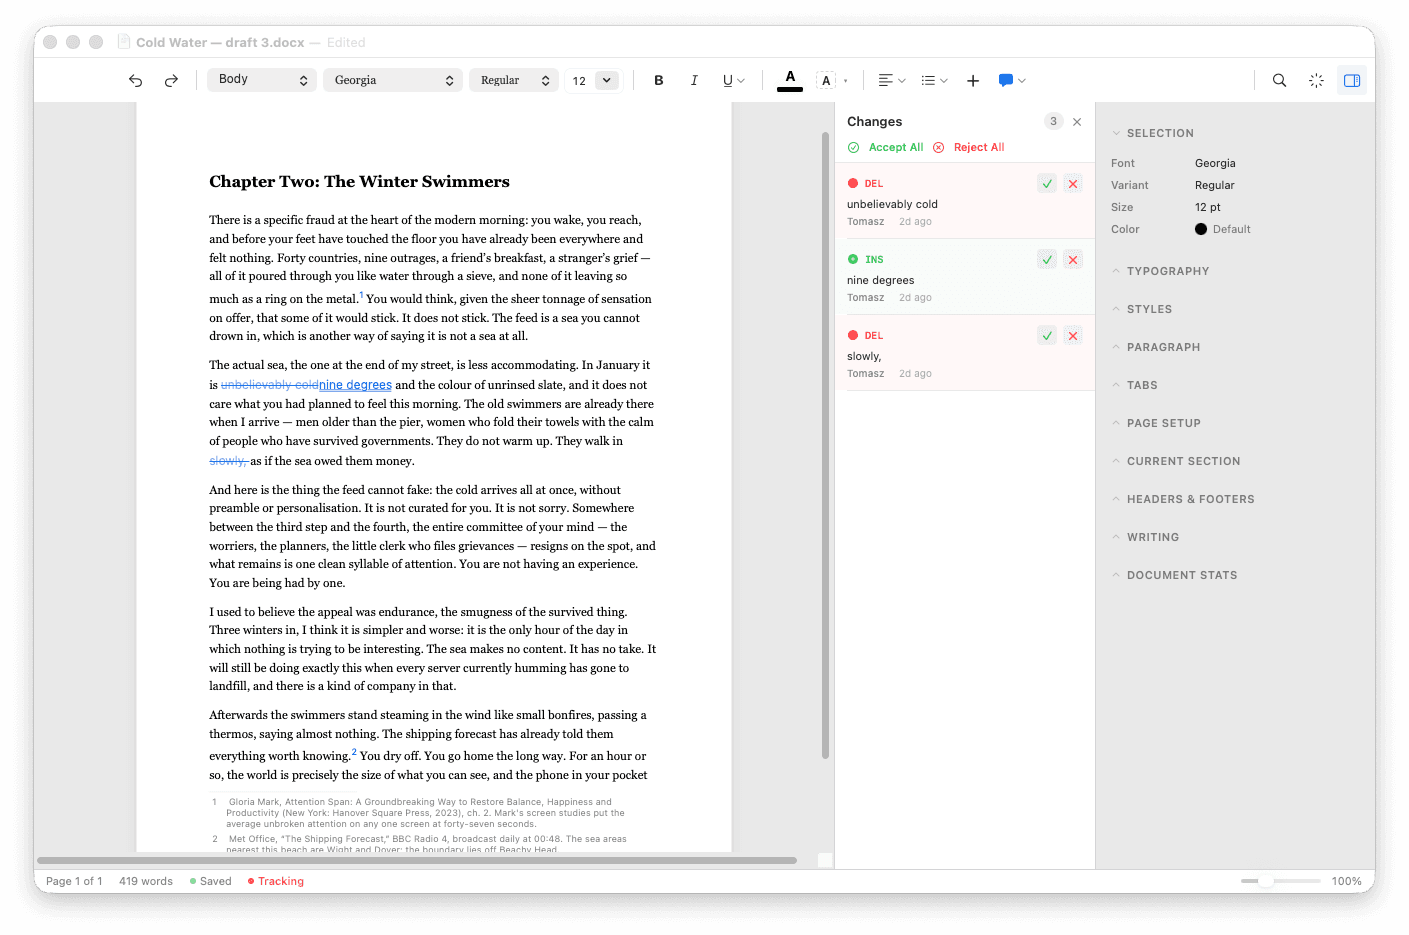Reject the 'slowly,' deletion
Image resolution: width=1409 pixels, height=935 pixels.
tap(1073, 336)
